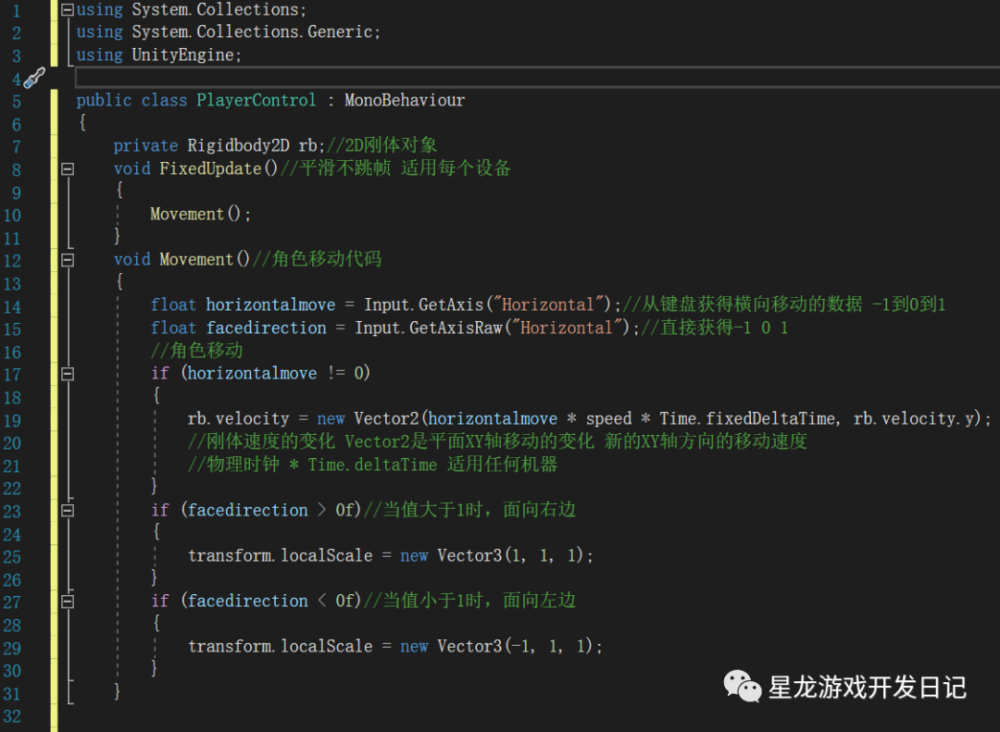This screenshot has width=1000, height=732.
Task: Collapse the using directives block
Action: (67, 10)
